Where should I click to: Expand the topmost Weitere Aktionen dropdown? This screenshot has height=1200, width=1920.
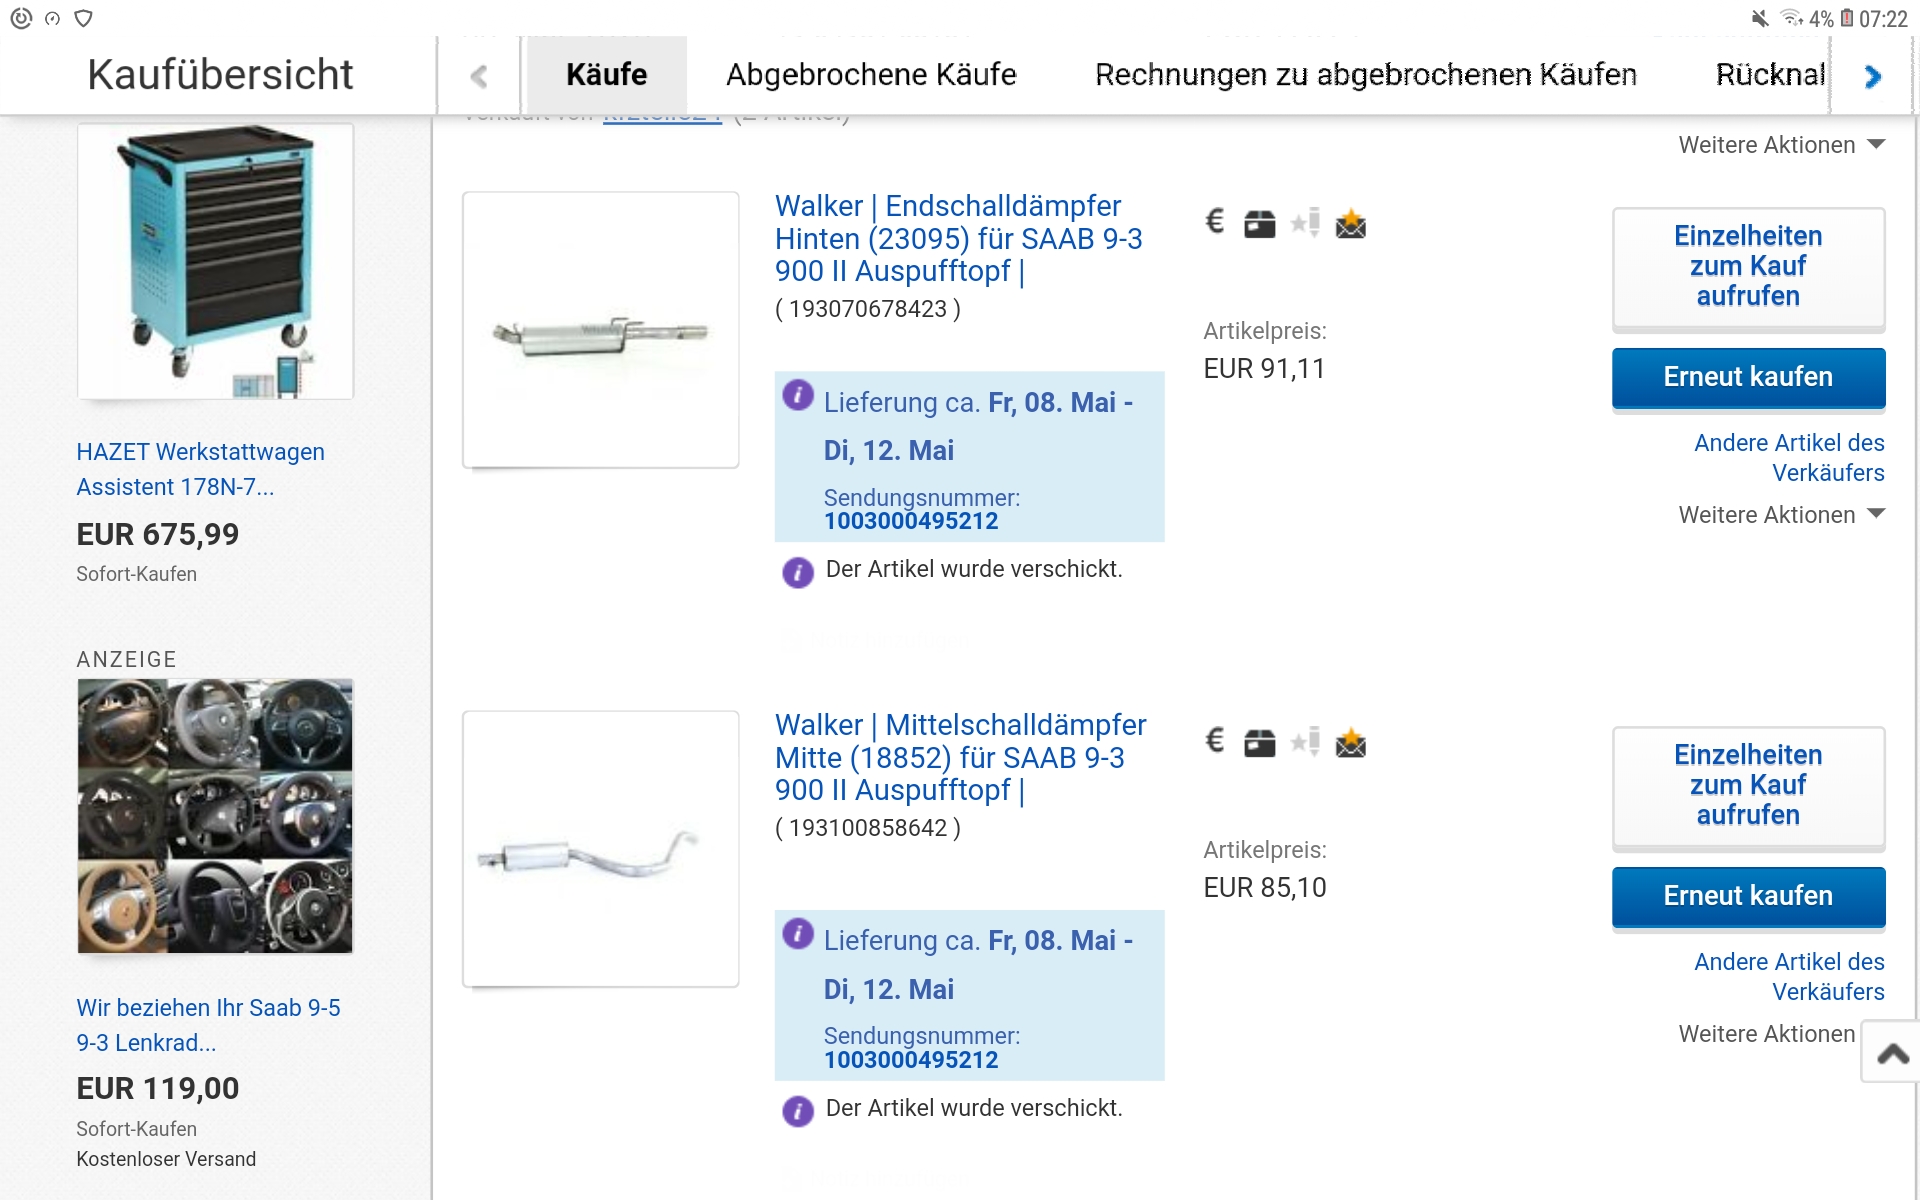[1781, 145]
